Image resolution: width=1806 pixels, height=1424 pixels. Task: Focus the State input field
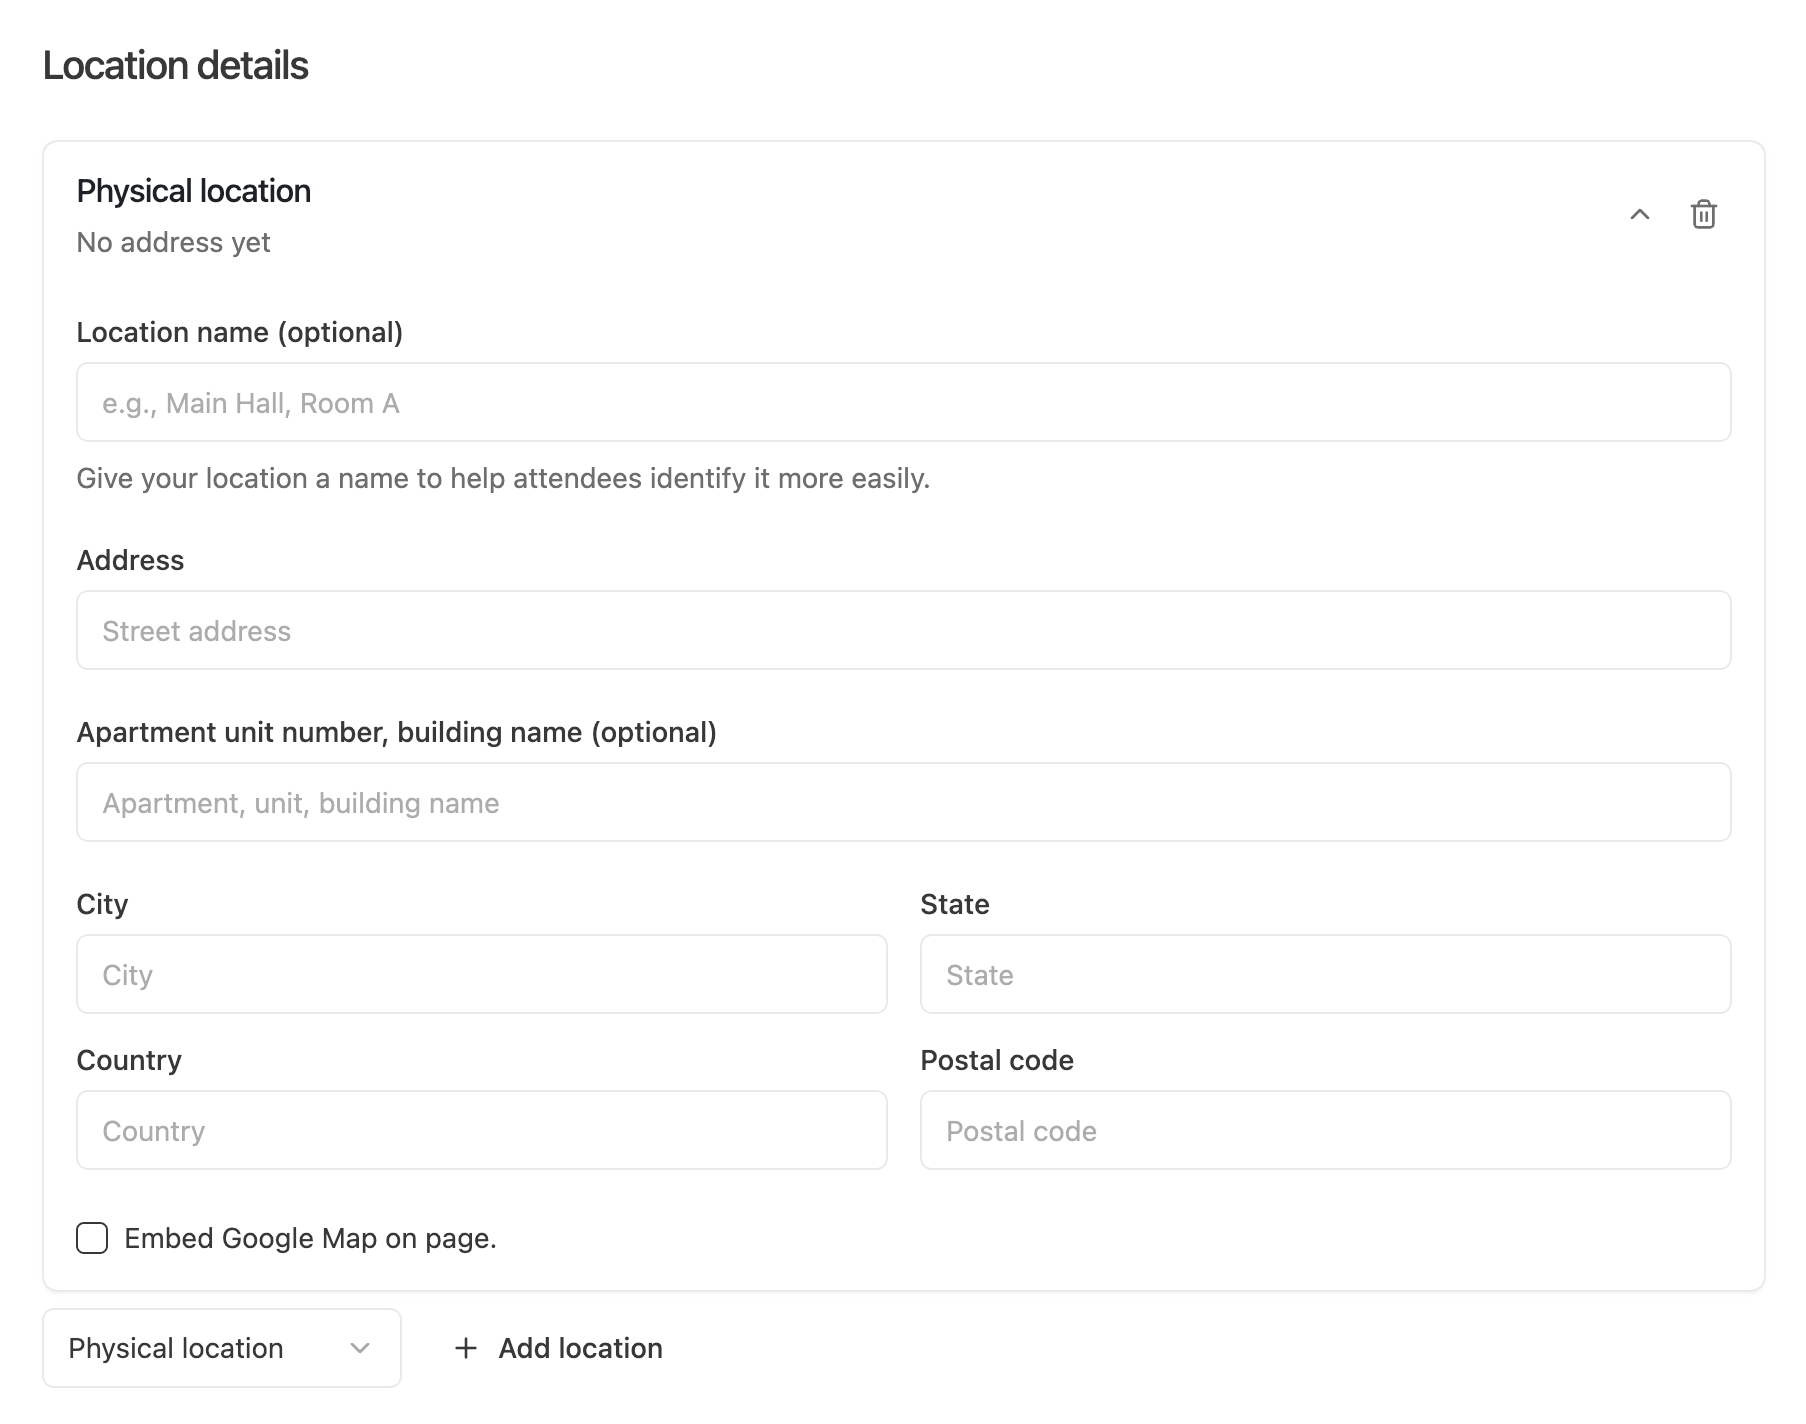click(1325, 974)
